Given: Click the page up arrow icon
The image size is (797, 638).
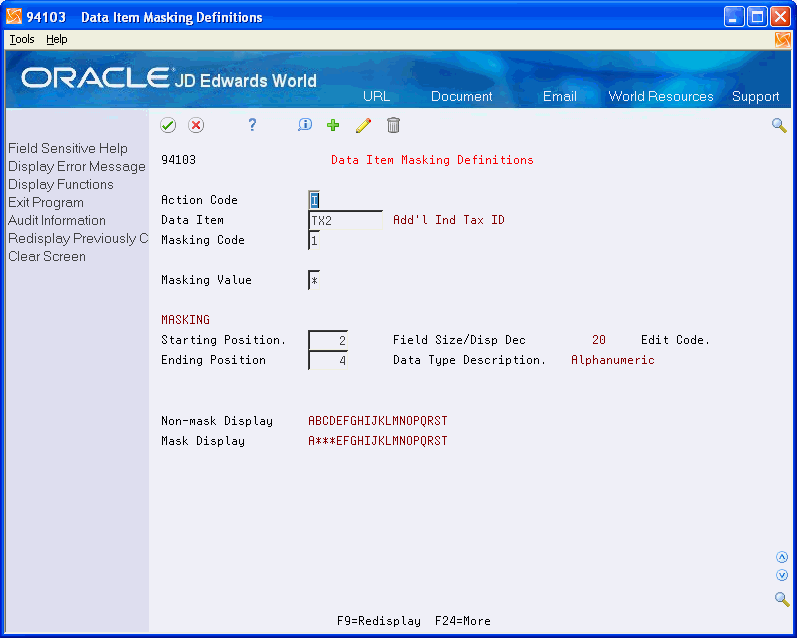Looking at the screenshot, I should (x=782, y=557).
